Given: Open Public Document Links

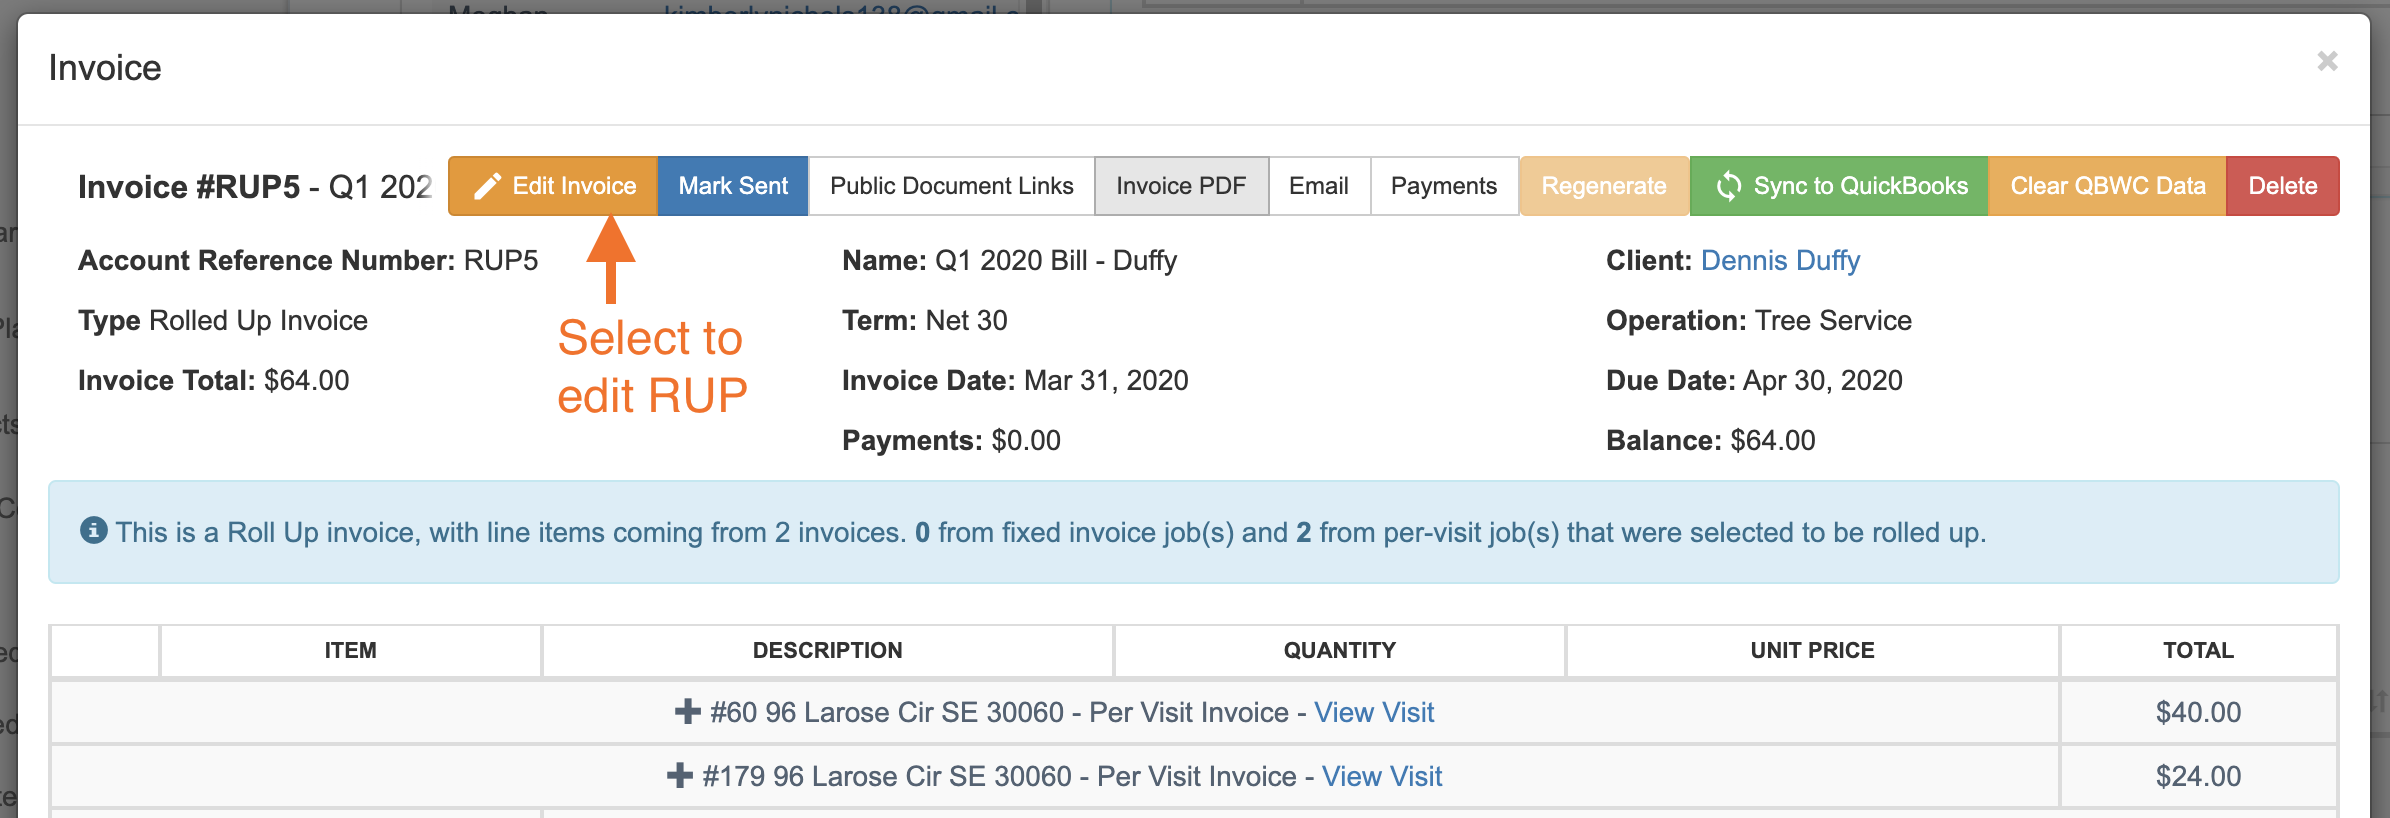Looking at the screenshot, I should click(x=951, y=186).
